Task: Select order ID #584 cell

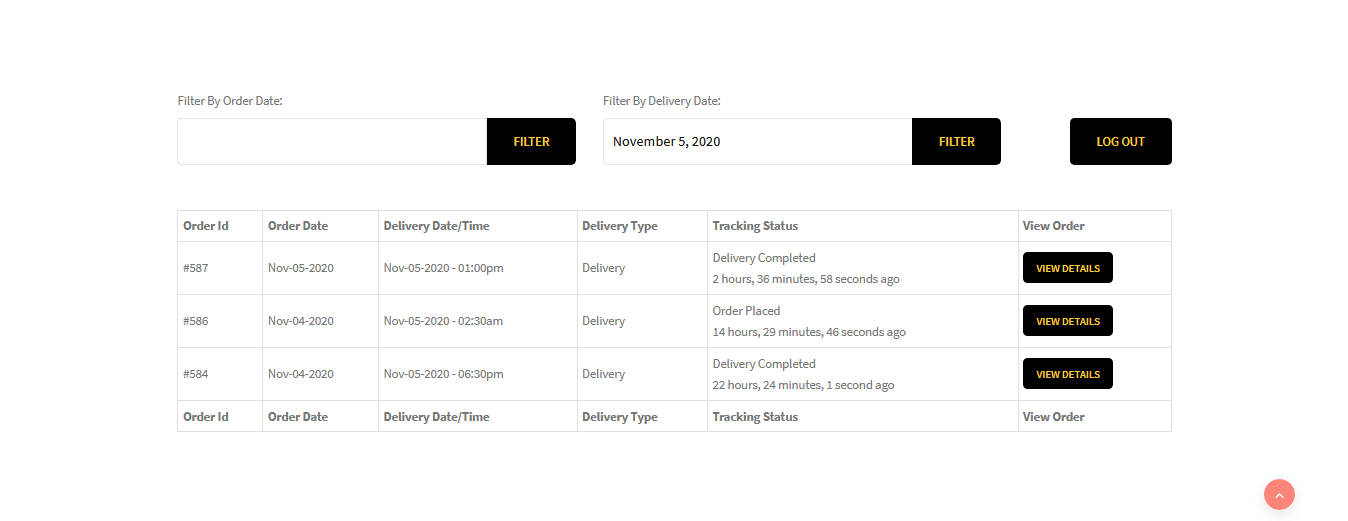Action: 196,374
